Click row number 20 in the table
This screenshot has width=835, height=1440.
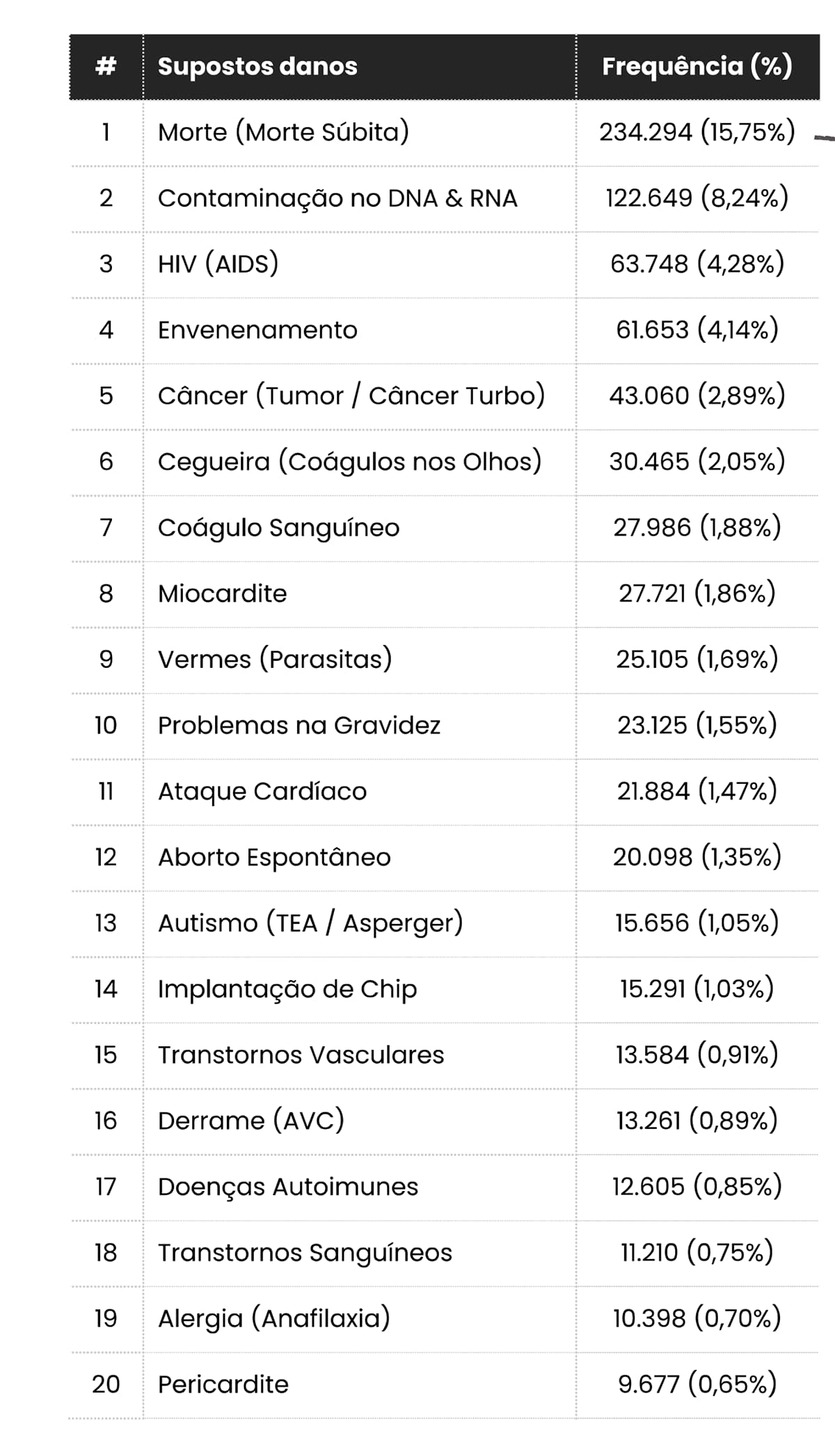click(x=106, y=1385)
